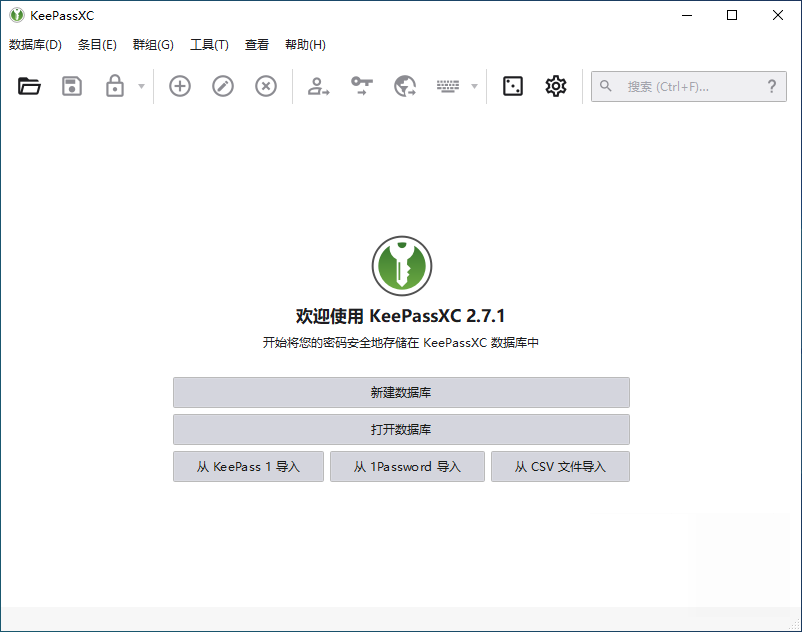Screen dimensions: 802x632
Task: Delete an entry with the circled X icon
Action: tap(265, 86)
